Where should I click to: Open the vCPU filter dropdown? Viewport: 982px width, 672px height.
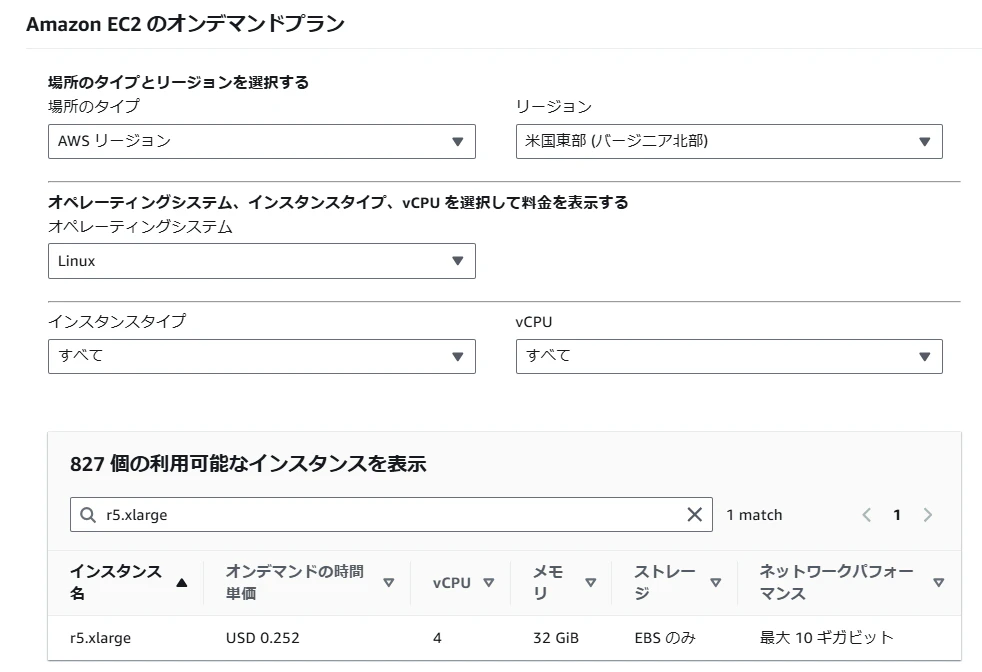point(728,356)
